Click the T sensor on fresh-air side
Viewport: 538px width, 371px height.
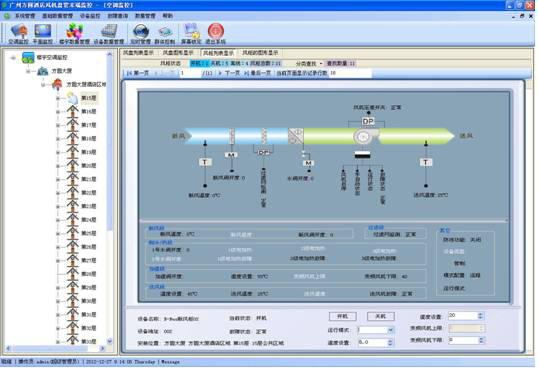pos(205,162)
